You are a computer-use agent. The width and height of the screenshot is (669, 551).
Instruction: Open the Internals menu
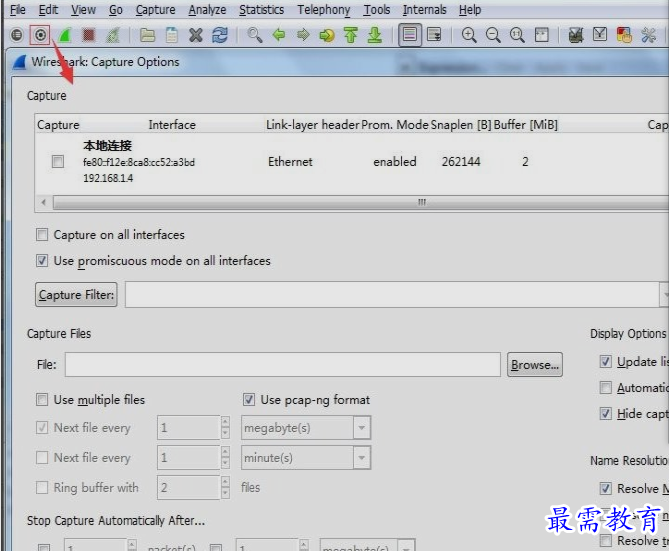tap(425, 9)
